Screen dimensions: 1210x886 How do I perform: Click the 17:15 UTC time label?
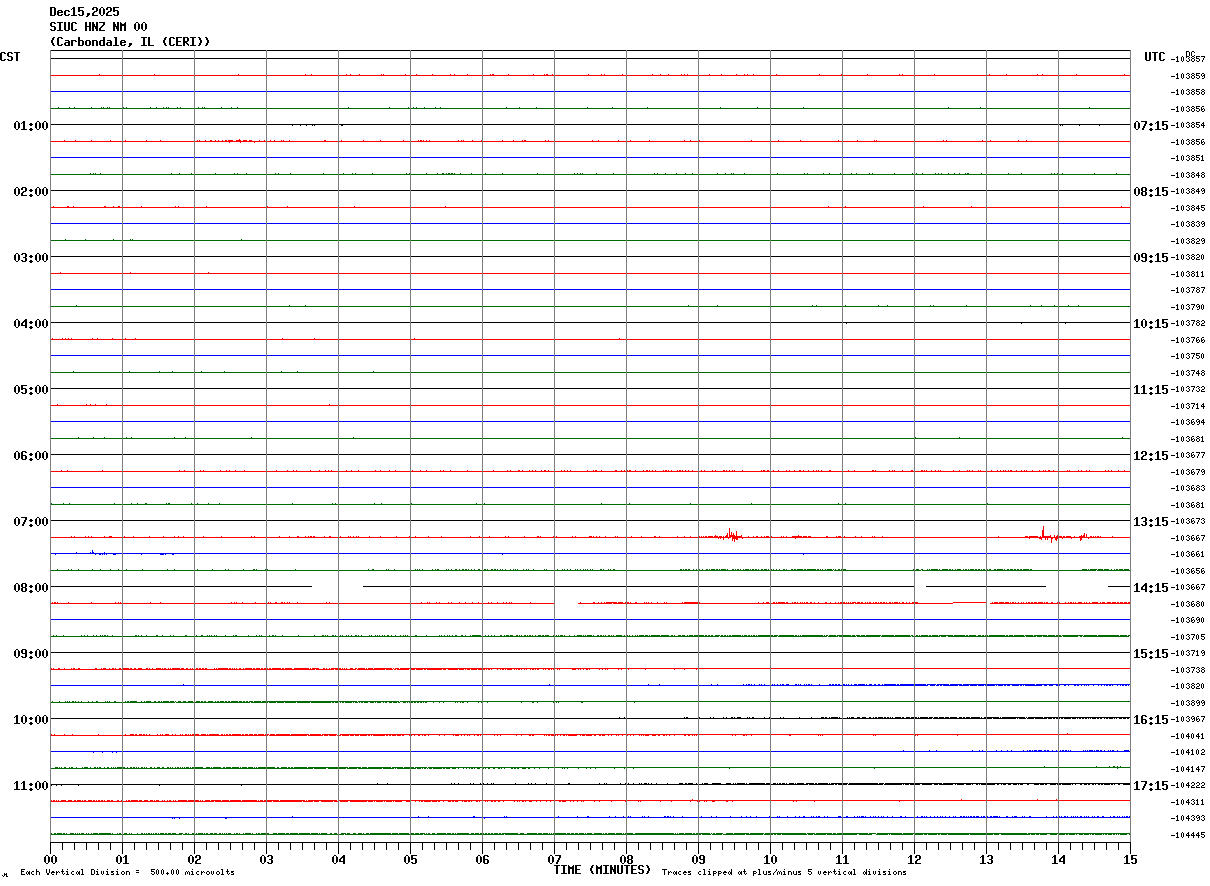click(1151, 785)
